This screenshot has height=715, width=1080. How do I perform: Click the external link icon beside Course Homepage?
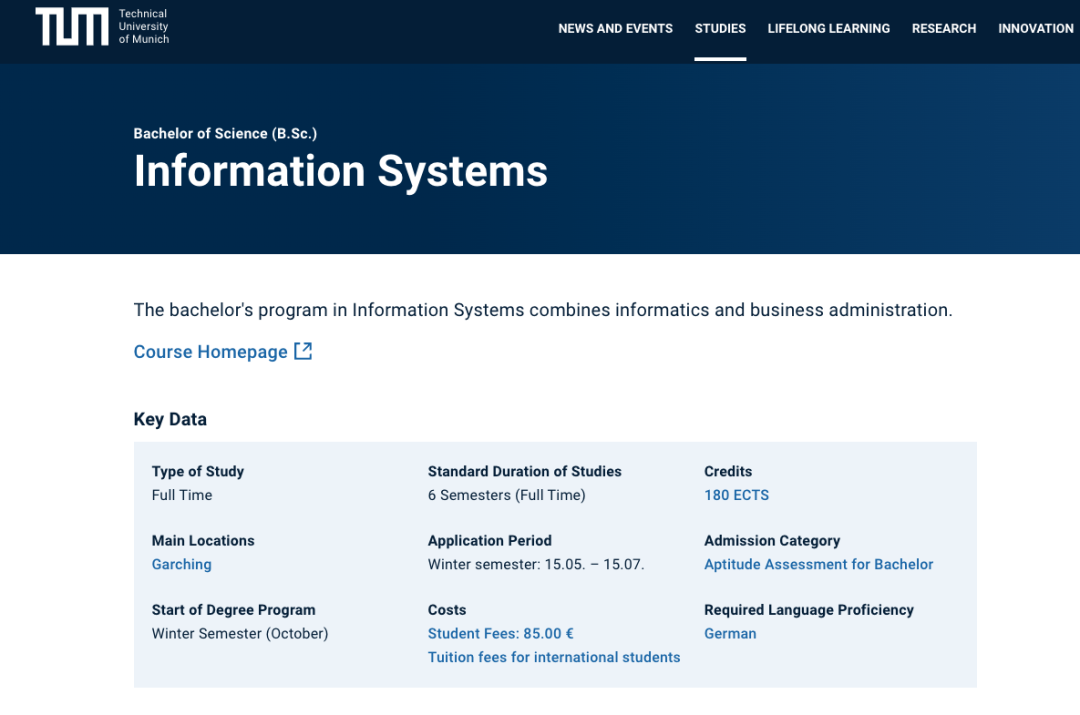(x=303, y=351)
